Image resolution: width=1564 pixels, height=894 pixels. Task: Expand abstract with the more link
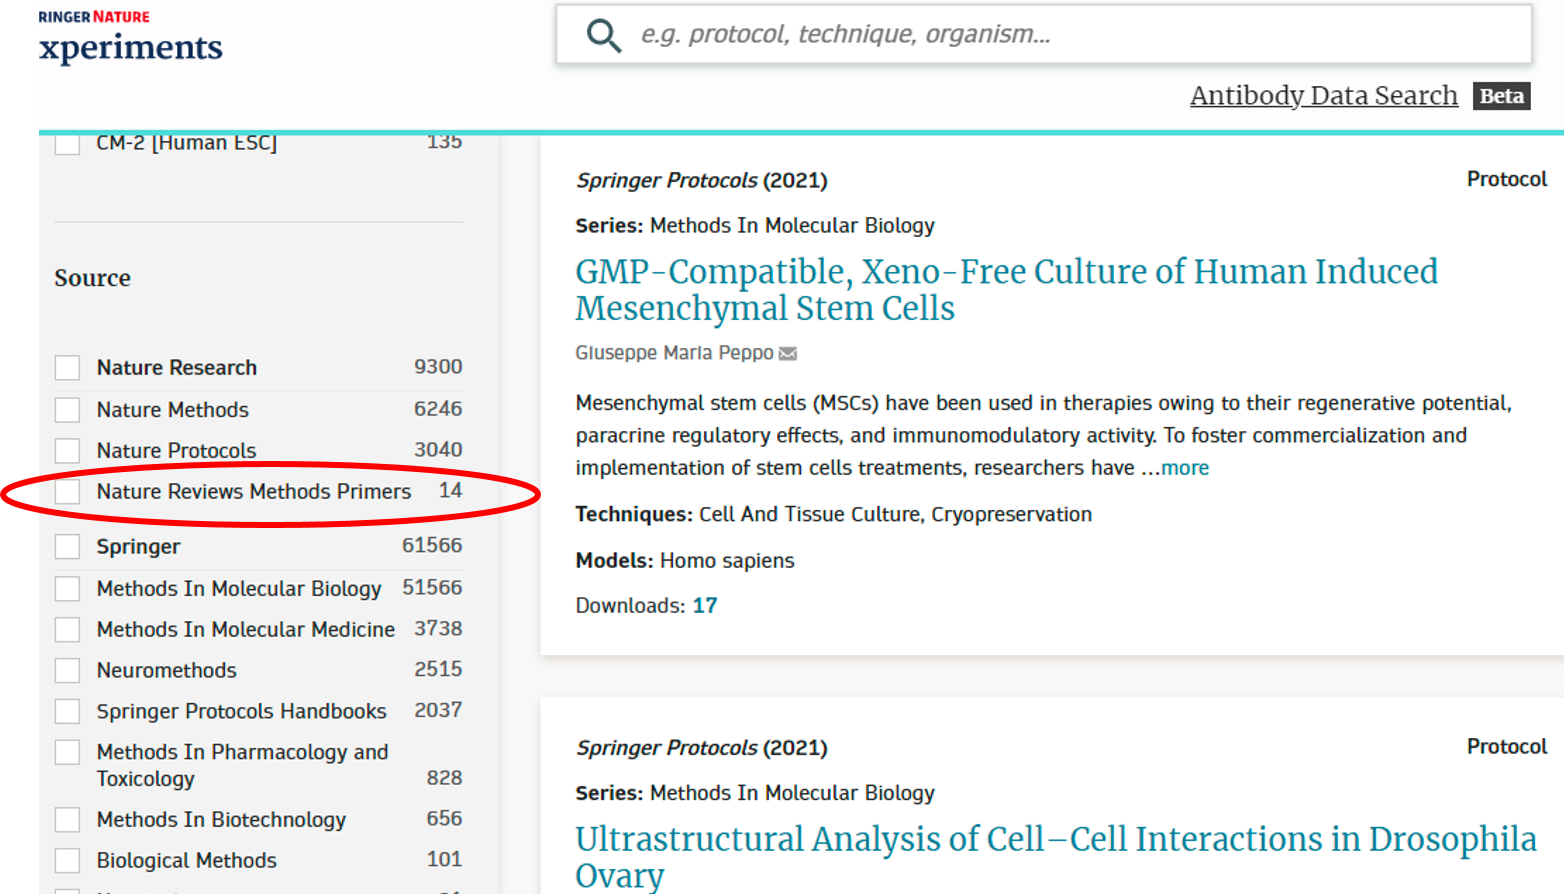pos(1185,468)
